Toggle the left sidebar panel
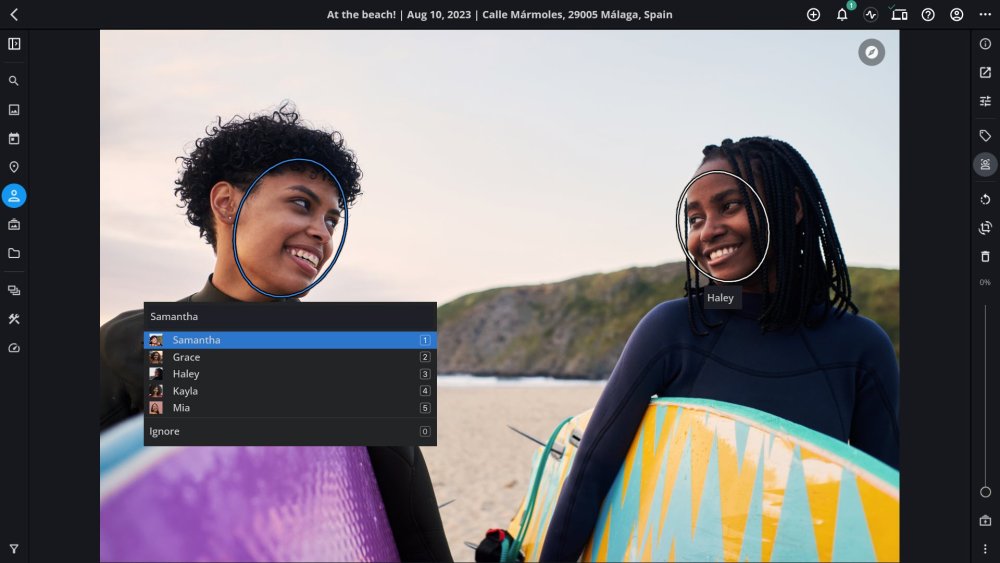 (14, 43)
